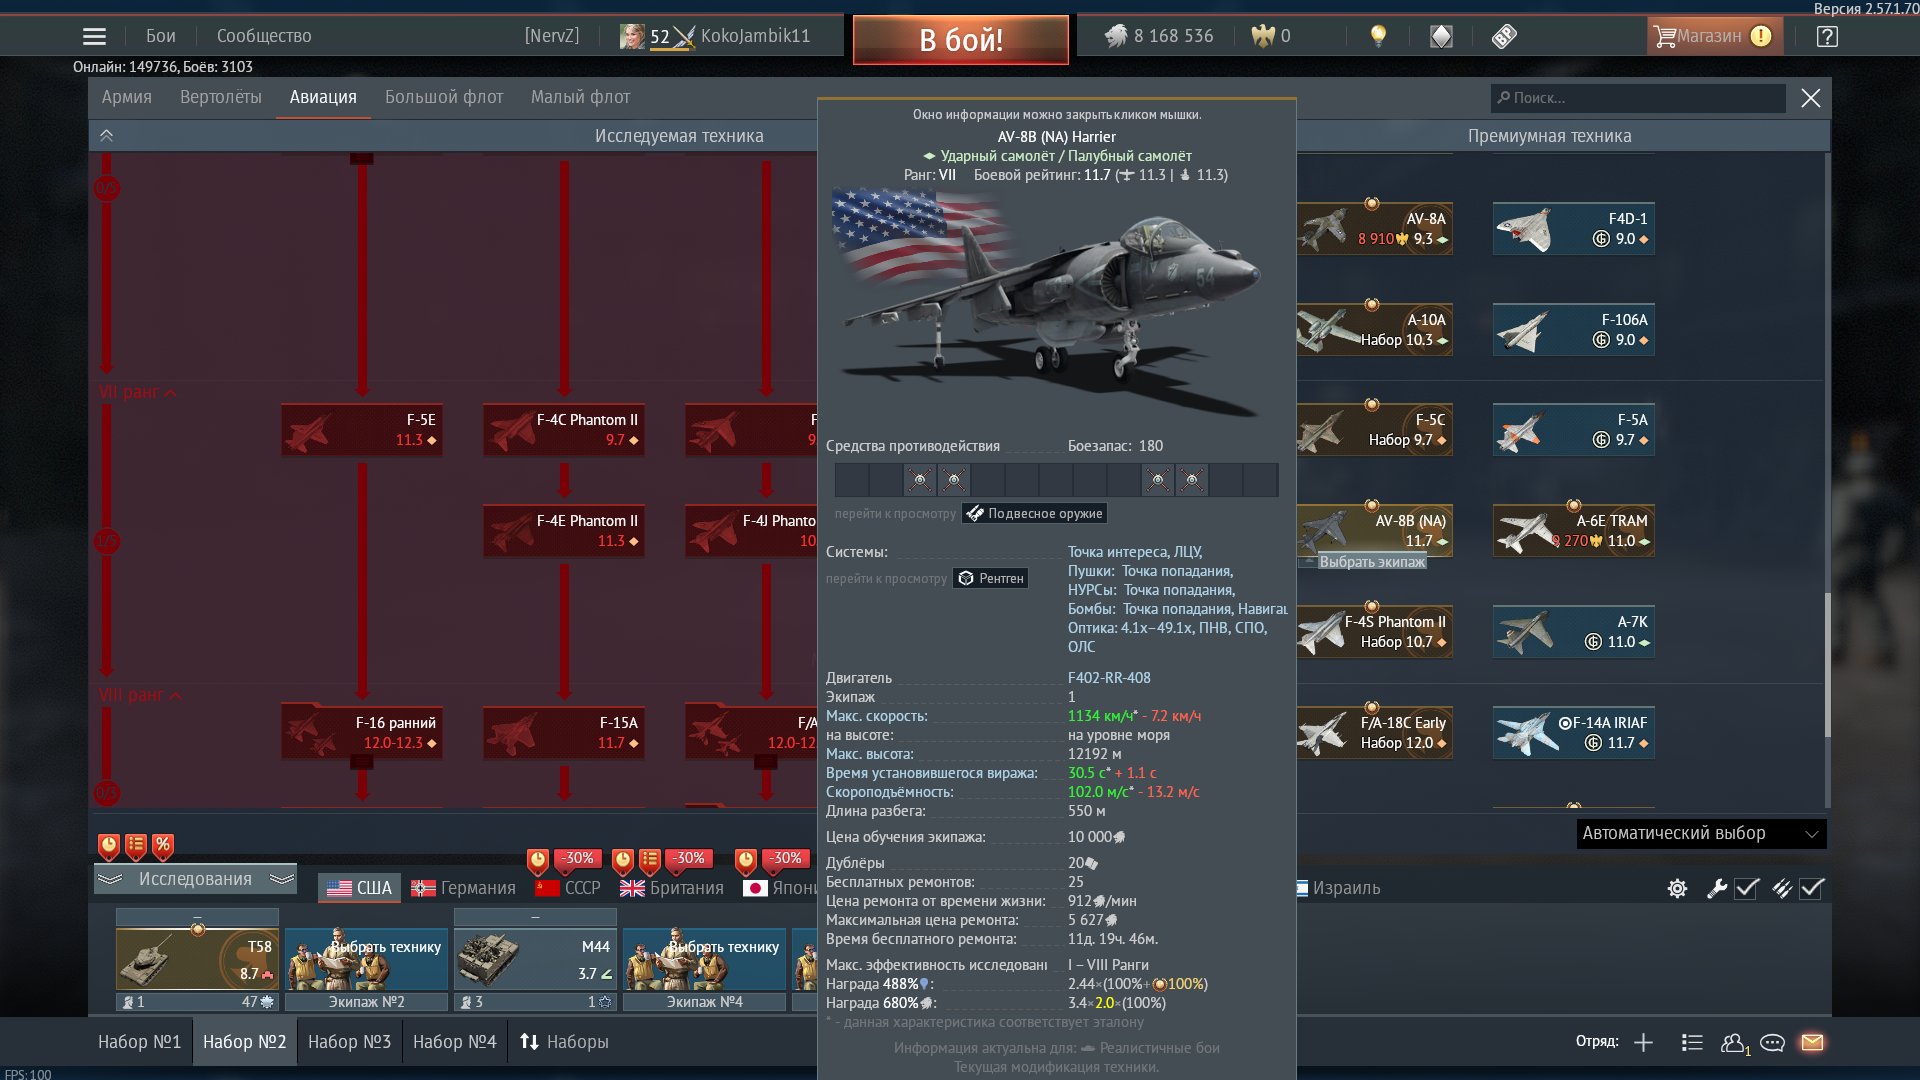Click the list badge above Исследования

[x=136, y=846]
